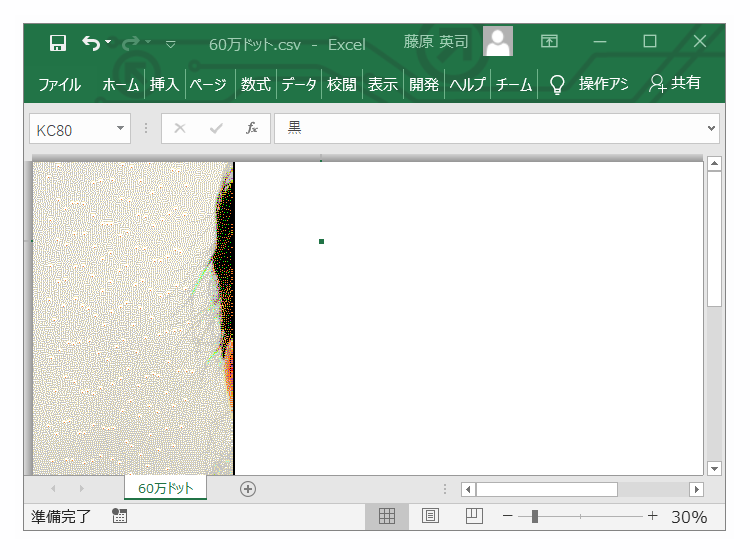Select the 60万ドット sheet tab

pos(165,488)
